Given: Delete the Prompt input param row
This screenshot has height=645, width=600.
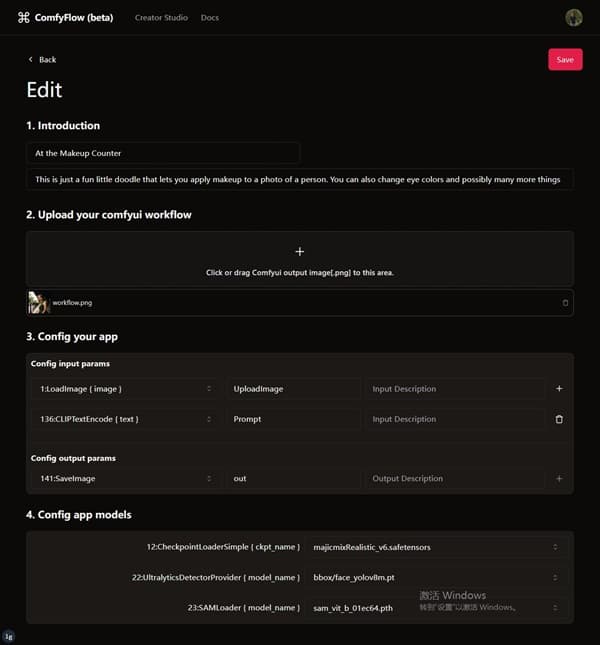Looking at the screenshot, I should tap(559, 419).
